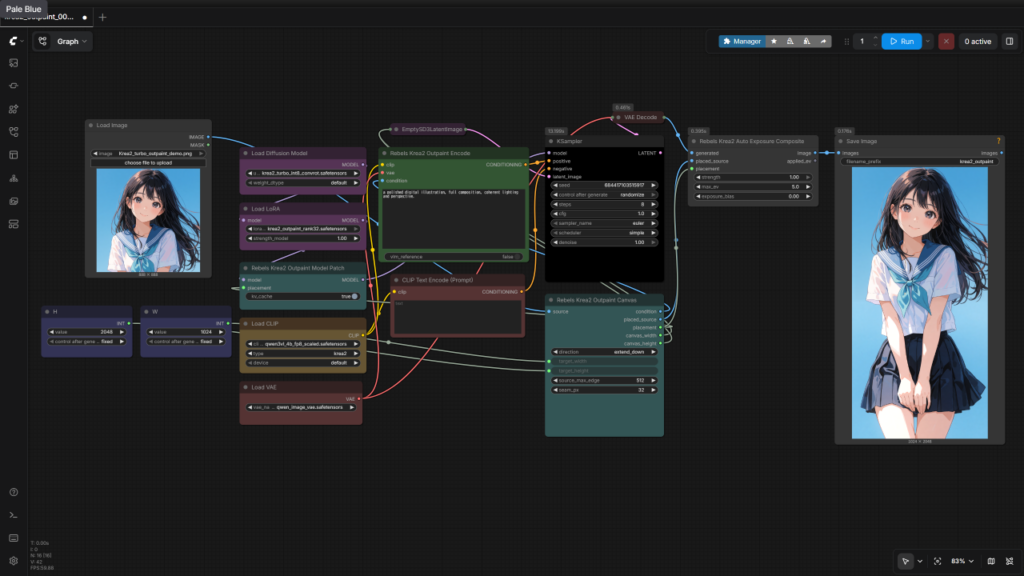The height and width of the screenshot is (576, 1024).
Task: Adjust the denoise value in KSampler
Action: pyautogui.click(x=603, y=242)
